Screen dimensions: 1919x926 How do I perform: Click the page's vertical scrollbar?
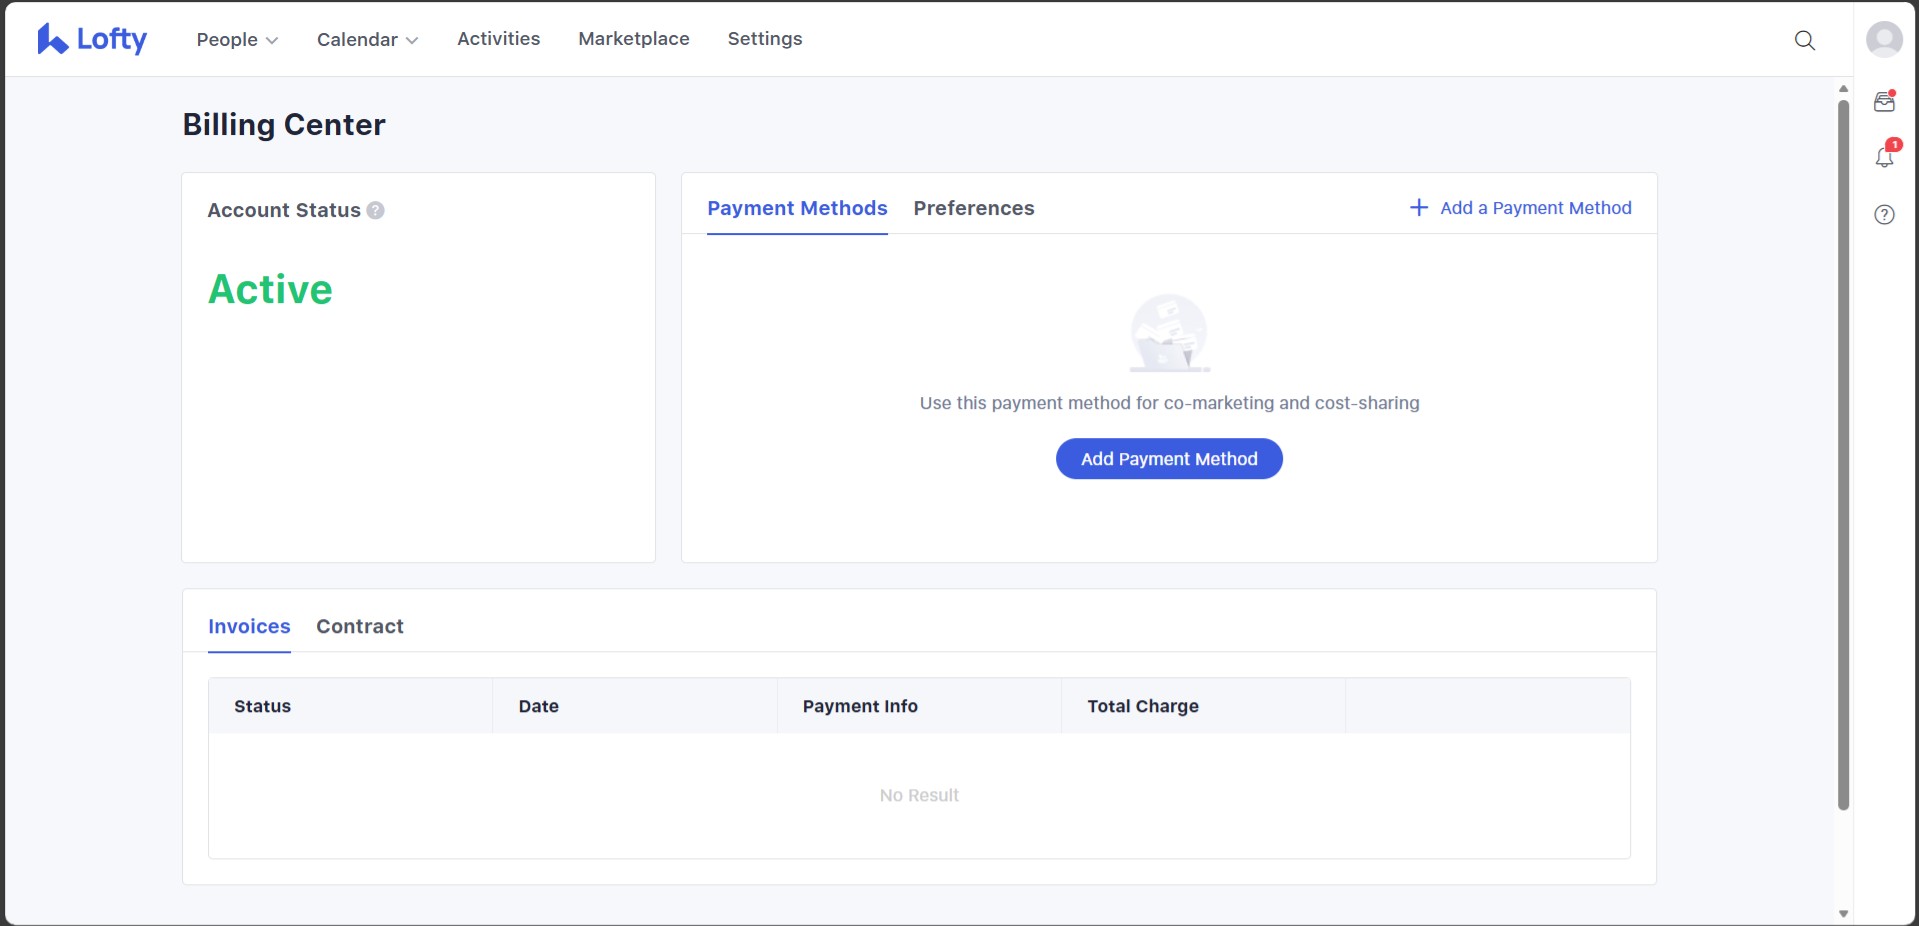(x=1843, y=450)
